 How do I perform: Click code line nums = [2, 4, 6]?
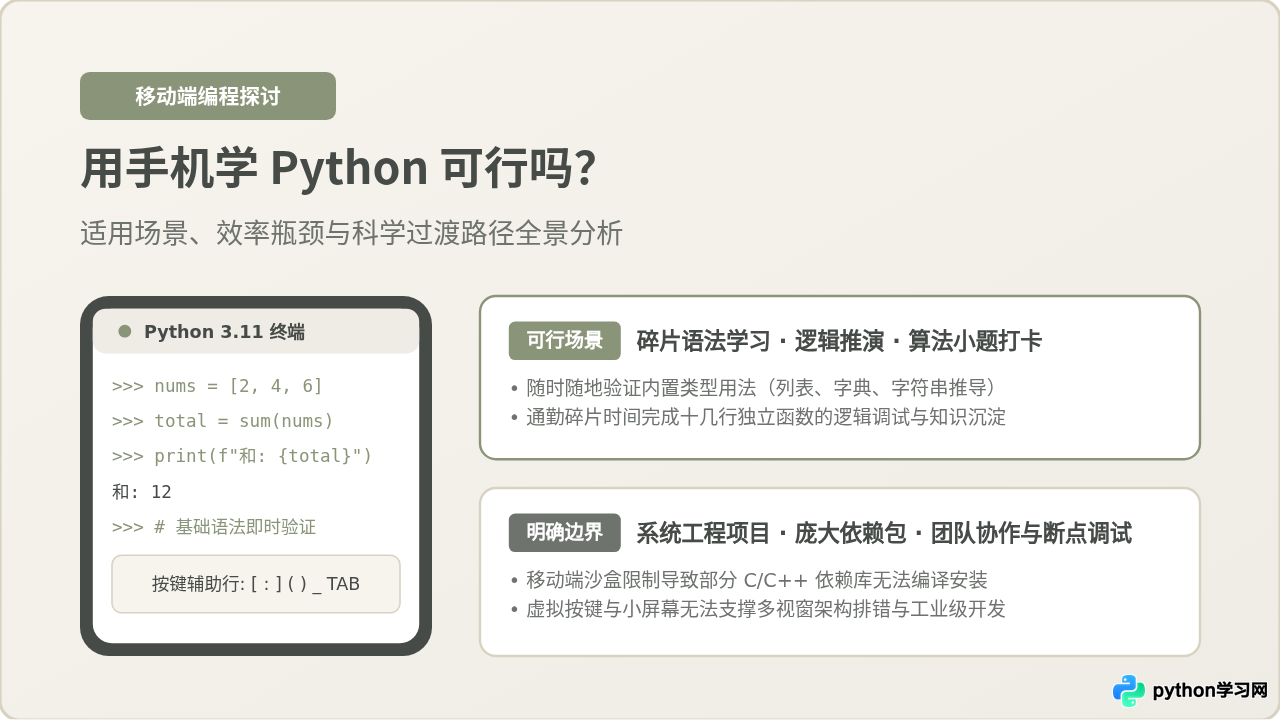pyautogui.click(x=218, y=386)
